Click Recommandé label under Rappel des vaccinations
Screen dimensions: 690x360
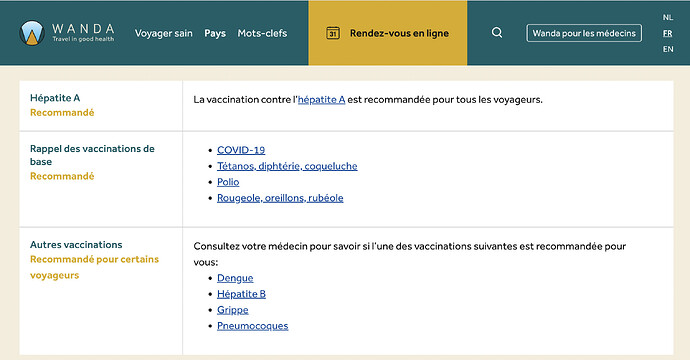[62, 176]
